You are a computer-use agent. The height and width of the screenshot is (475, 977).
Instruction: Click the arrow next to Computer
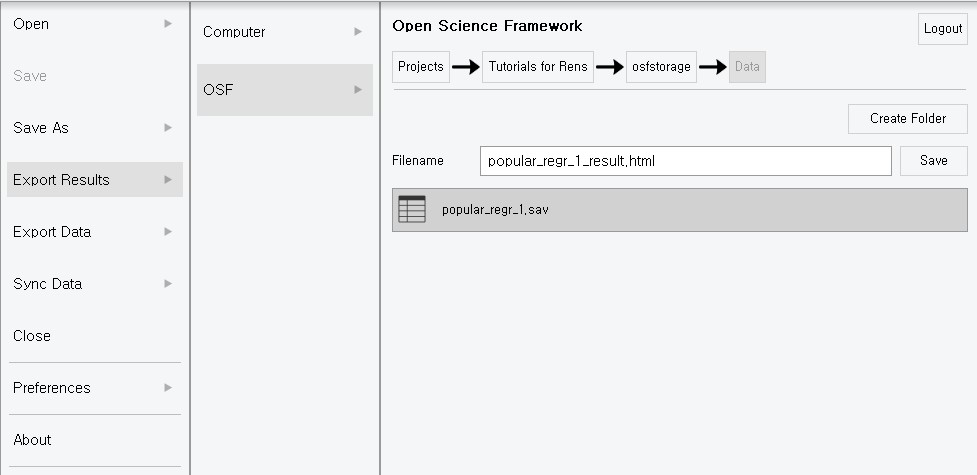click(x=358, y=32)
